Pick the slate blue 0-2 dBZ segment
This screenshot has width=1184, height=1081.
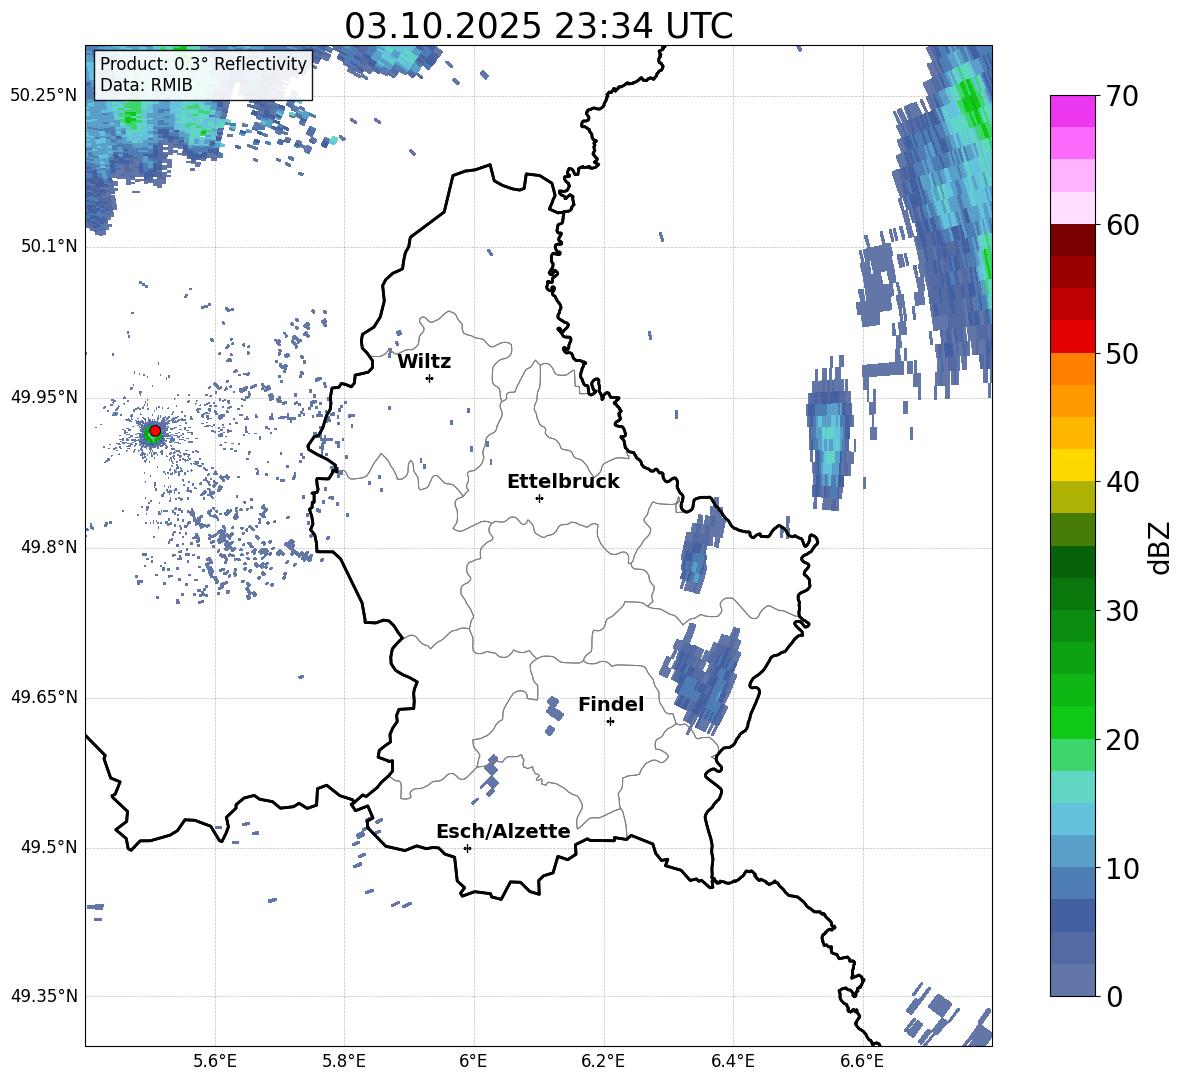[1072, 980]
